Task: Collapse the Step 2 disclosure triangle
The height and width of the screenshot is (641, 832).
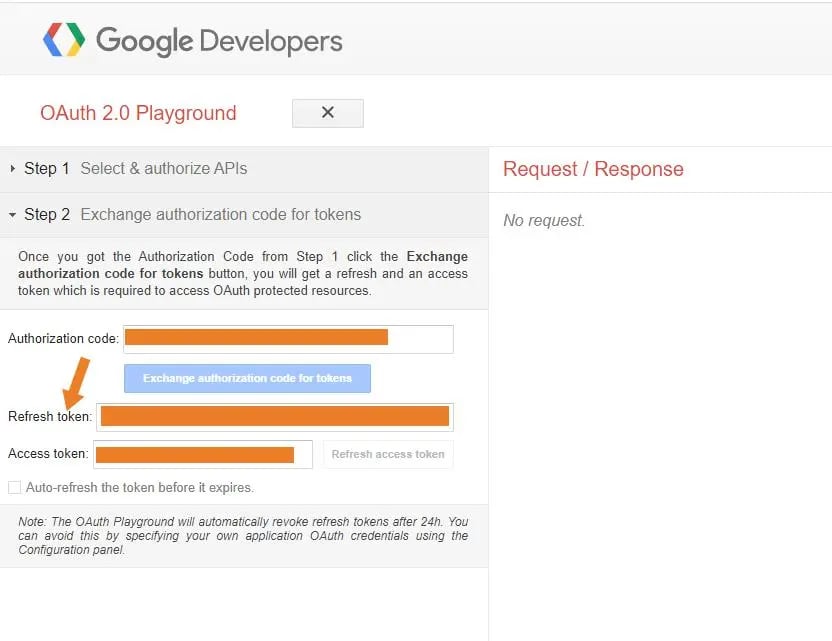Action: pyautogui.click(x=12, y=215)
